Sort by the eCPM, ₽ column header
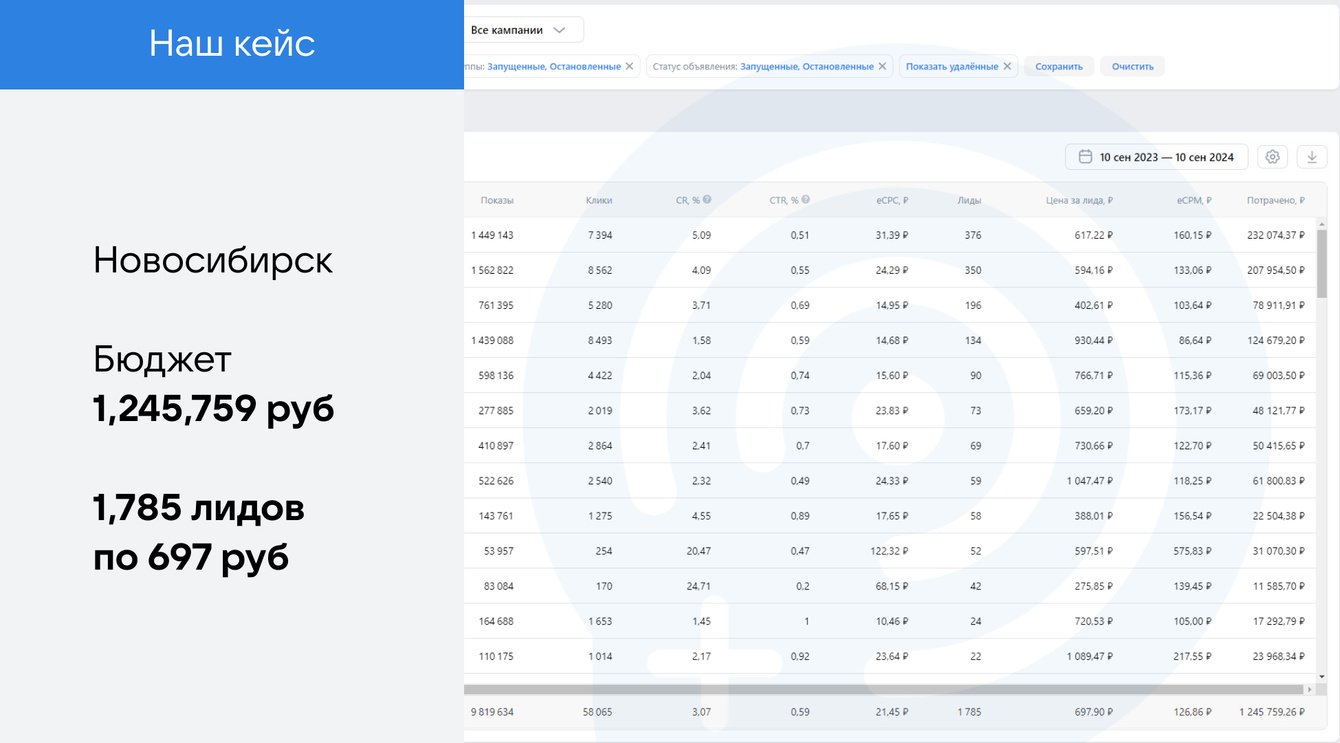 coord(1194,200)
